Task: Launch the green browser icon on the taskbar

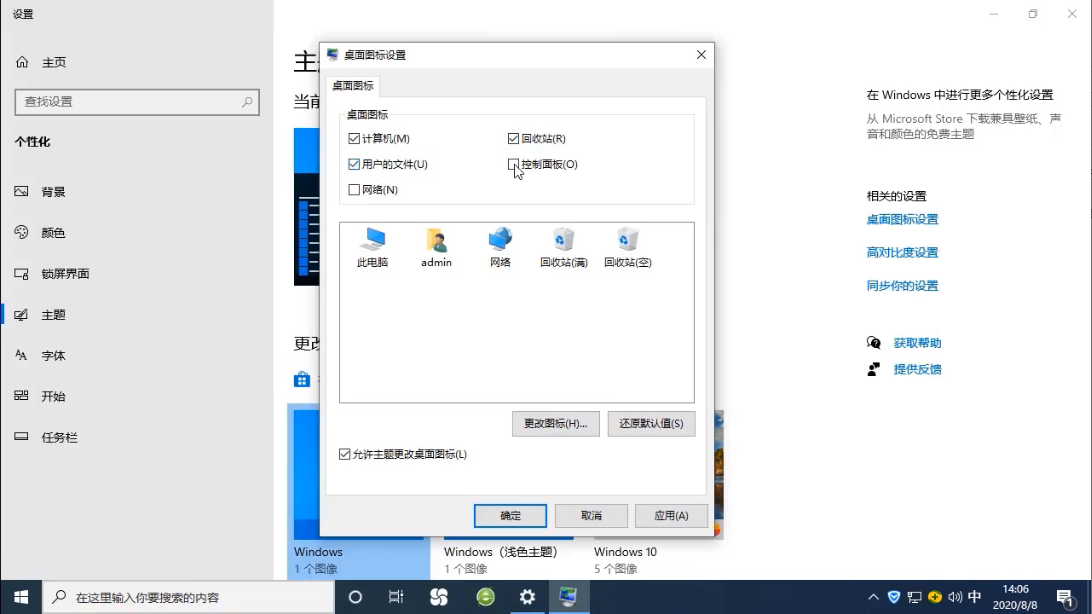Action: (484, 596)
